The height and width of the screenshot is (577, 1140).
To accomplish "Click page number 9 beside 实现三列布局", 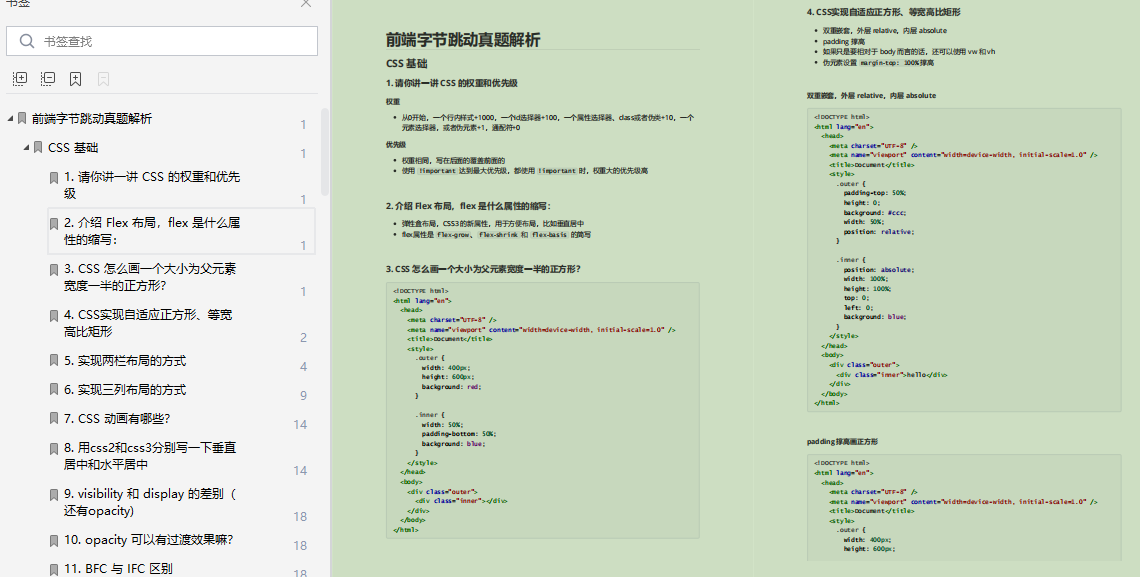I will click(x=303, y=395).
